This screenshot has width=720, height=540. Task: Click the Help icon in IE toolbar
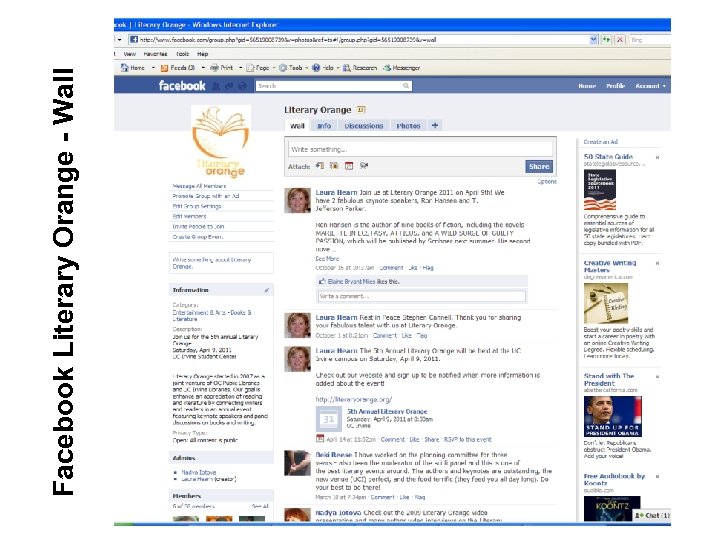(x=316, y=68)
